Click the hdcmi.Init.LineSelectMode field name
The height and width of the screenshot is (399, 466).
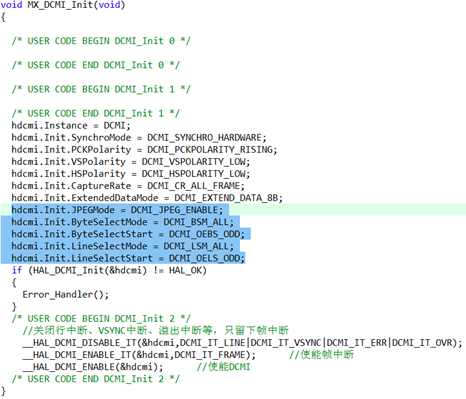(x=79, y=246)
